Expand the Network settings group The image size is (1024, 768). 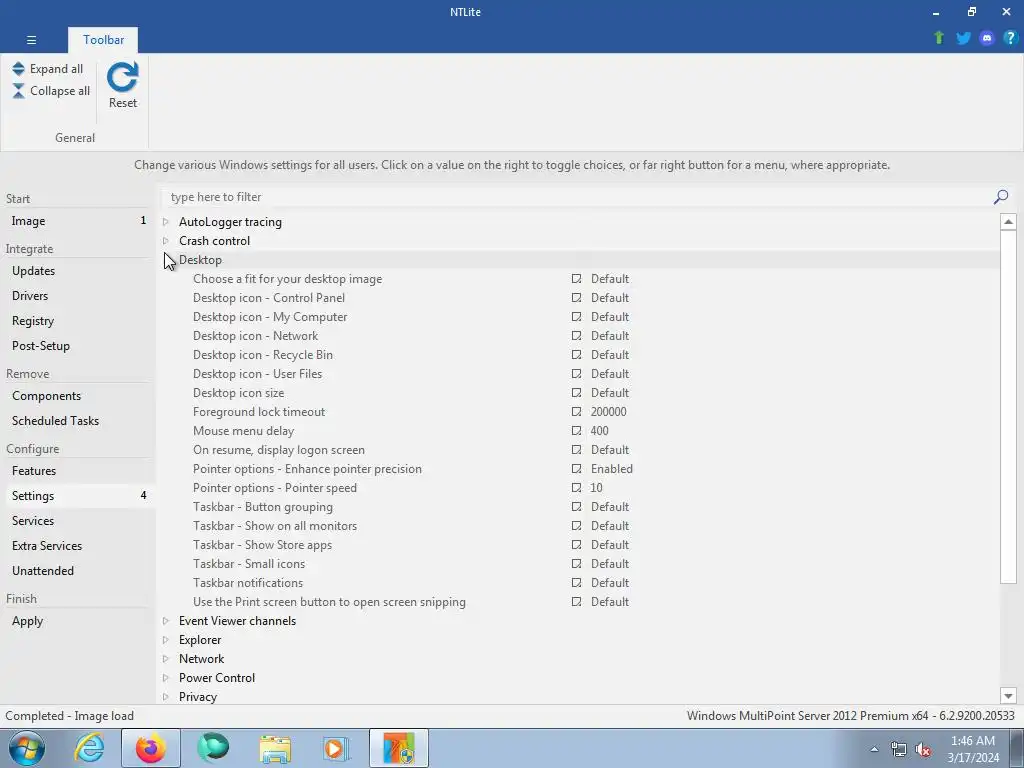point(166,659)
